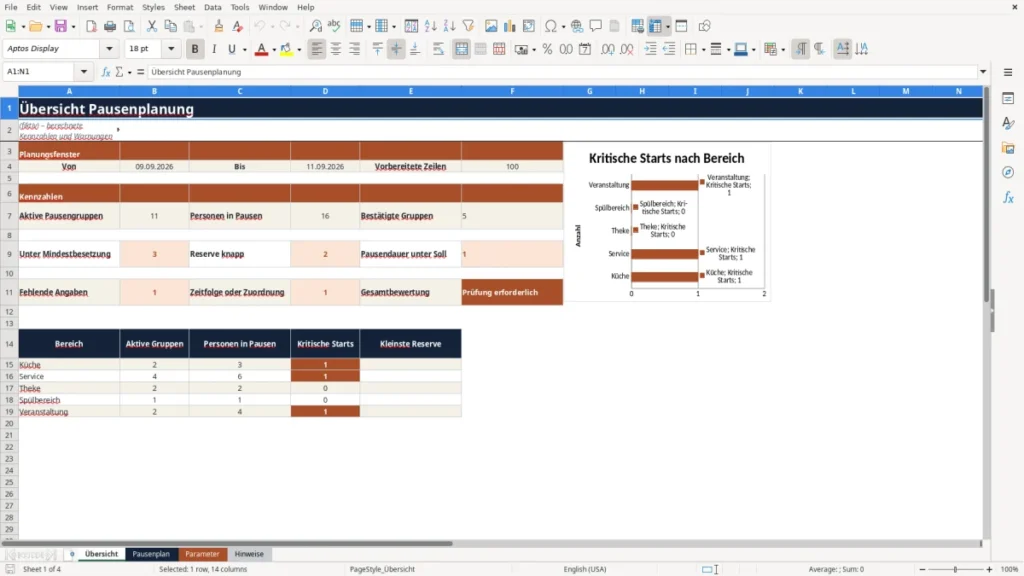Insert a comment using the speech bubble icon
1024x576 pixels.
click(596, 26)
